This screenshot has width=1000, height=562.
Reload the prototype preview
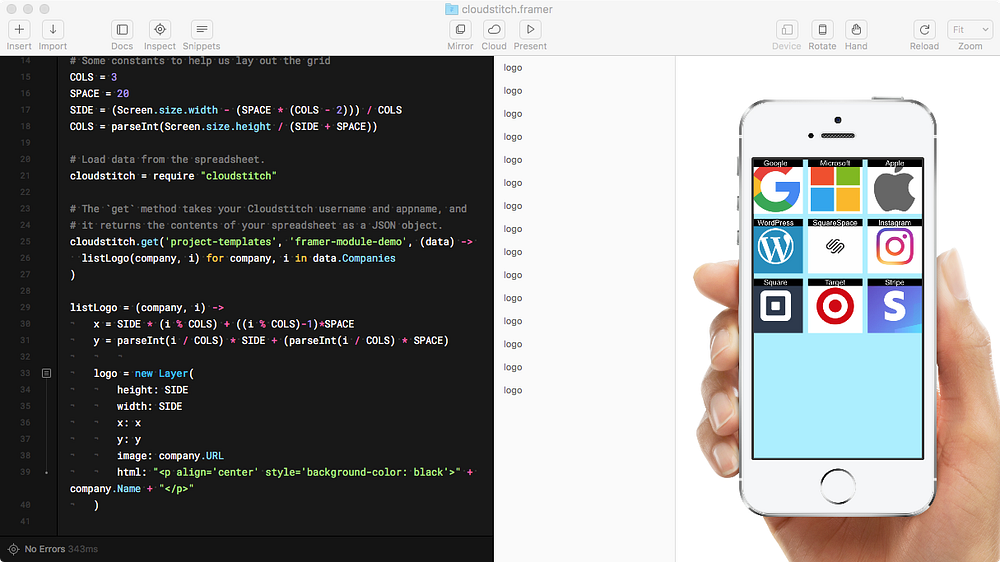924,29
